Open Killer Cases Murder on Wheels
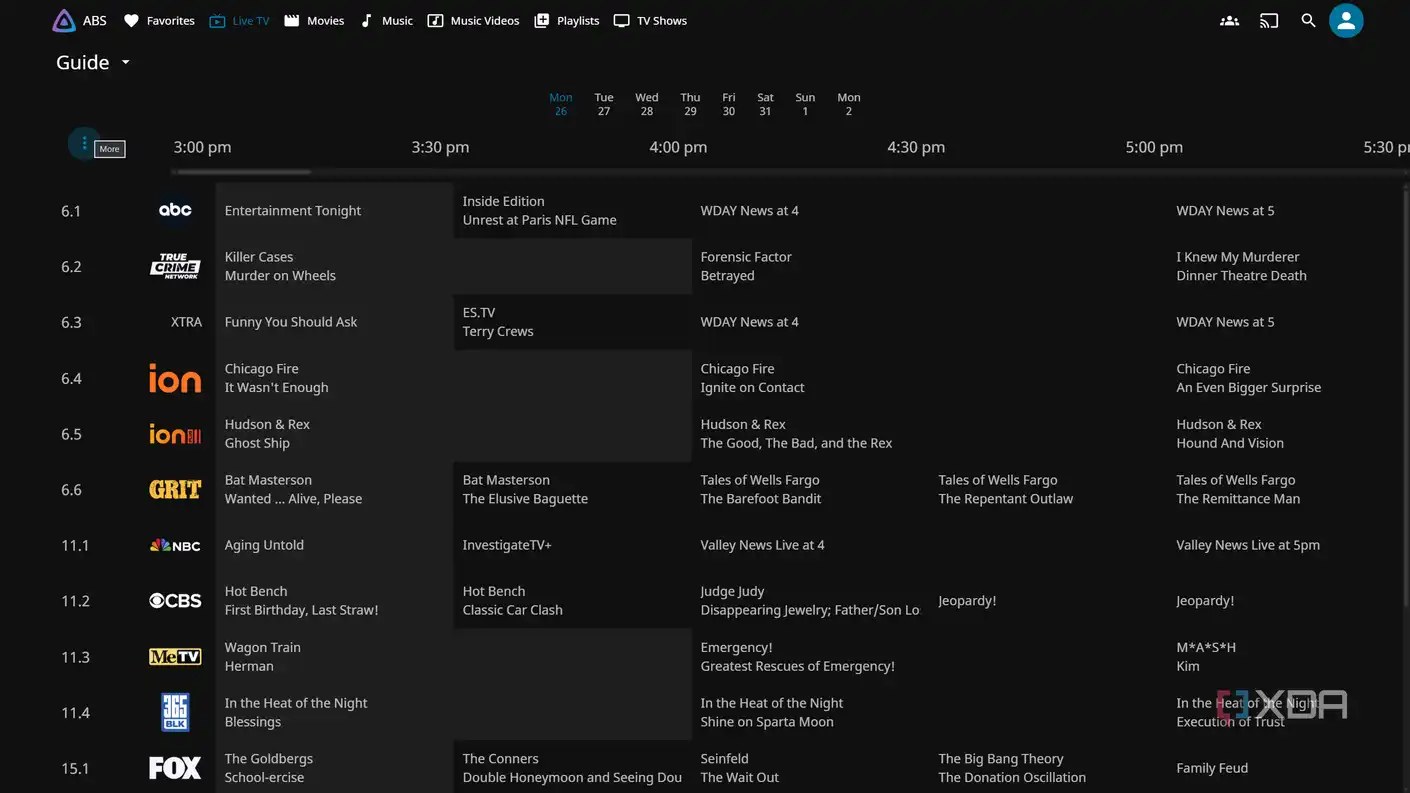The height and width of the screenshot is (793, 1410). coord(453,266)
